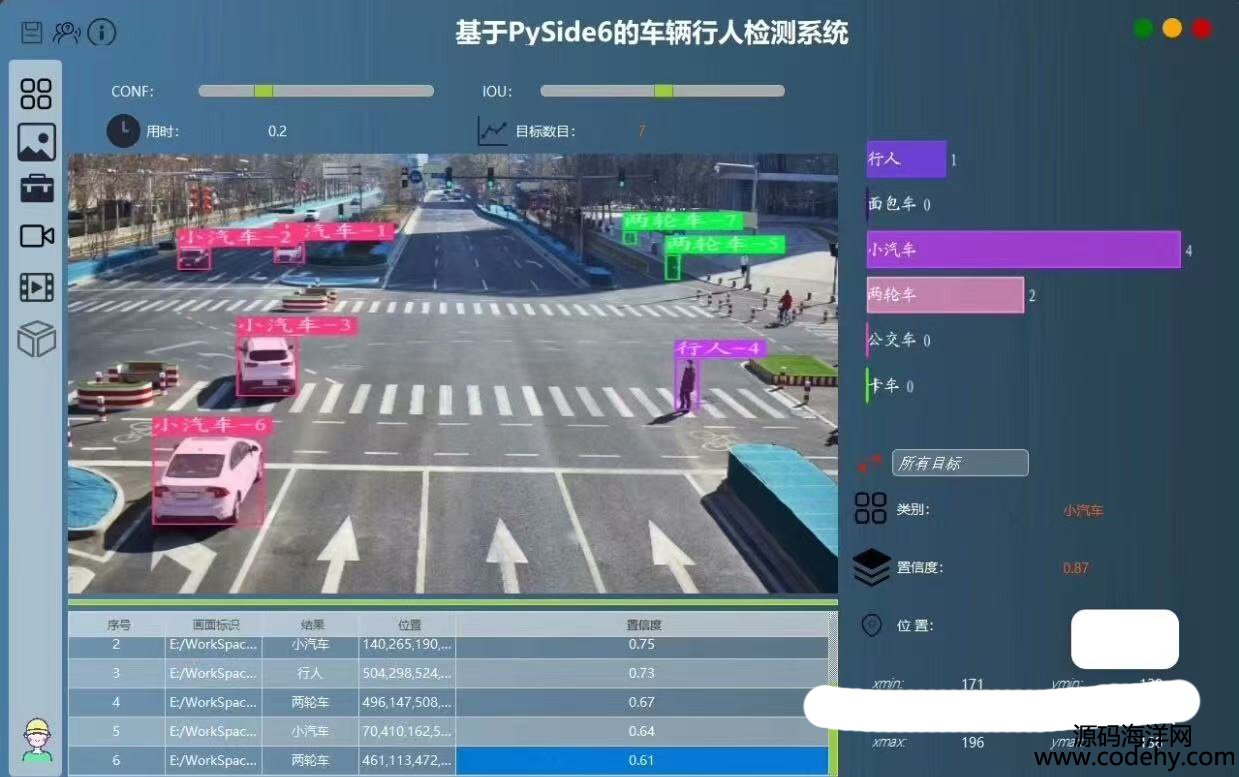Click detection box labeled 小汽车-6
The height and width of the screenshot is (777, 1239).
(208, 481)
